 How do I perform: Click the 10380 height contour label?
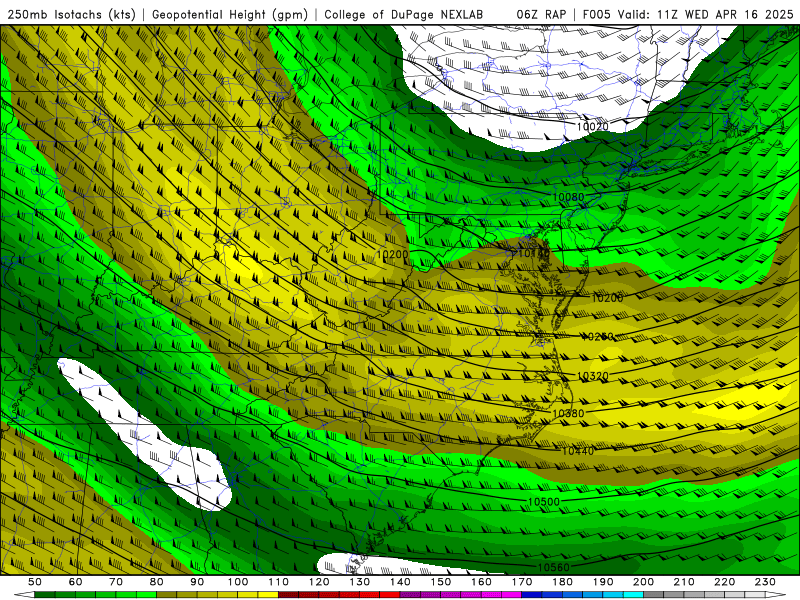tap(568, 413)
